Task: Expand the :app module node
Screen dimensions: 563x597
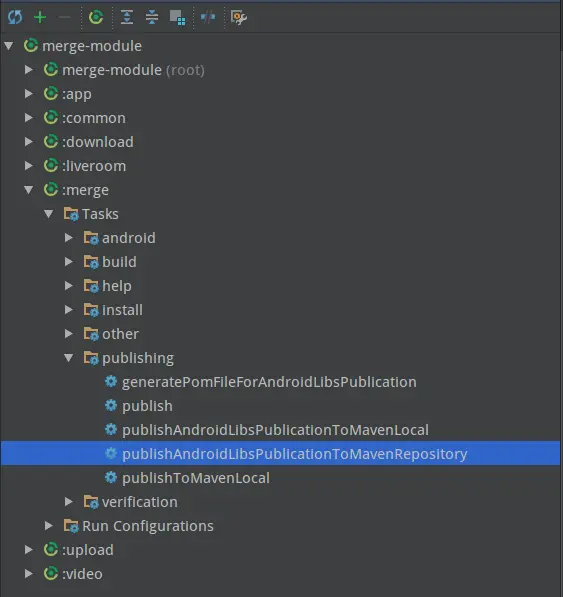Action: tap(29, 94)
